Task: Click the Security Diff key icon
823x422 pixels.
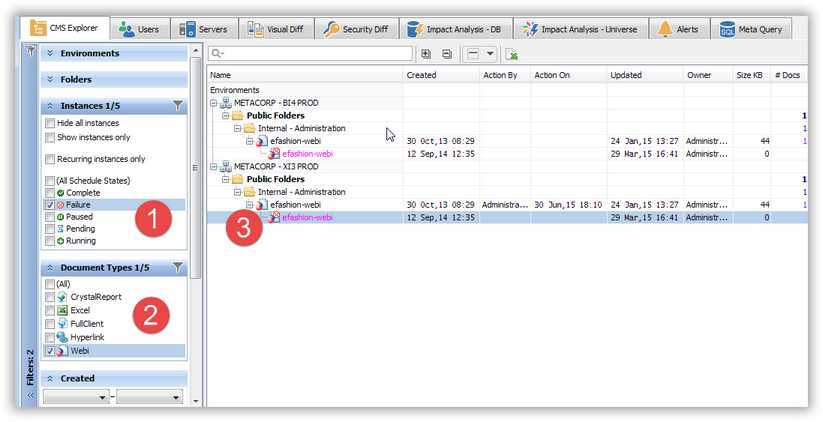Action: point(331,29)
